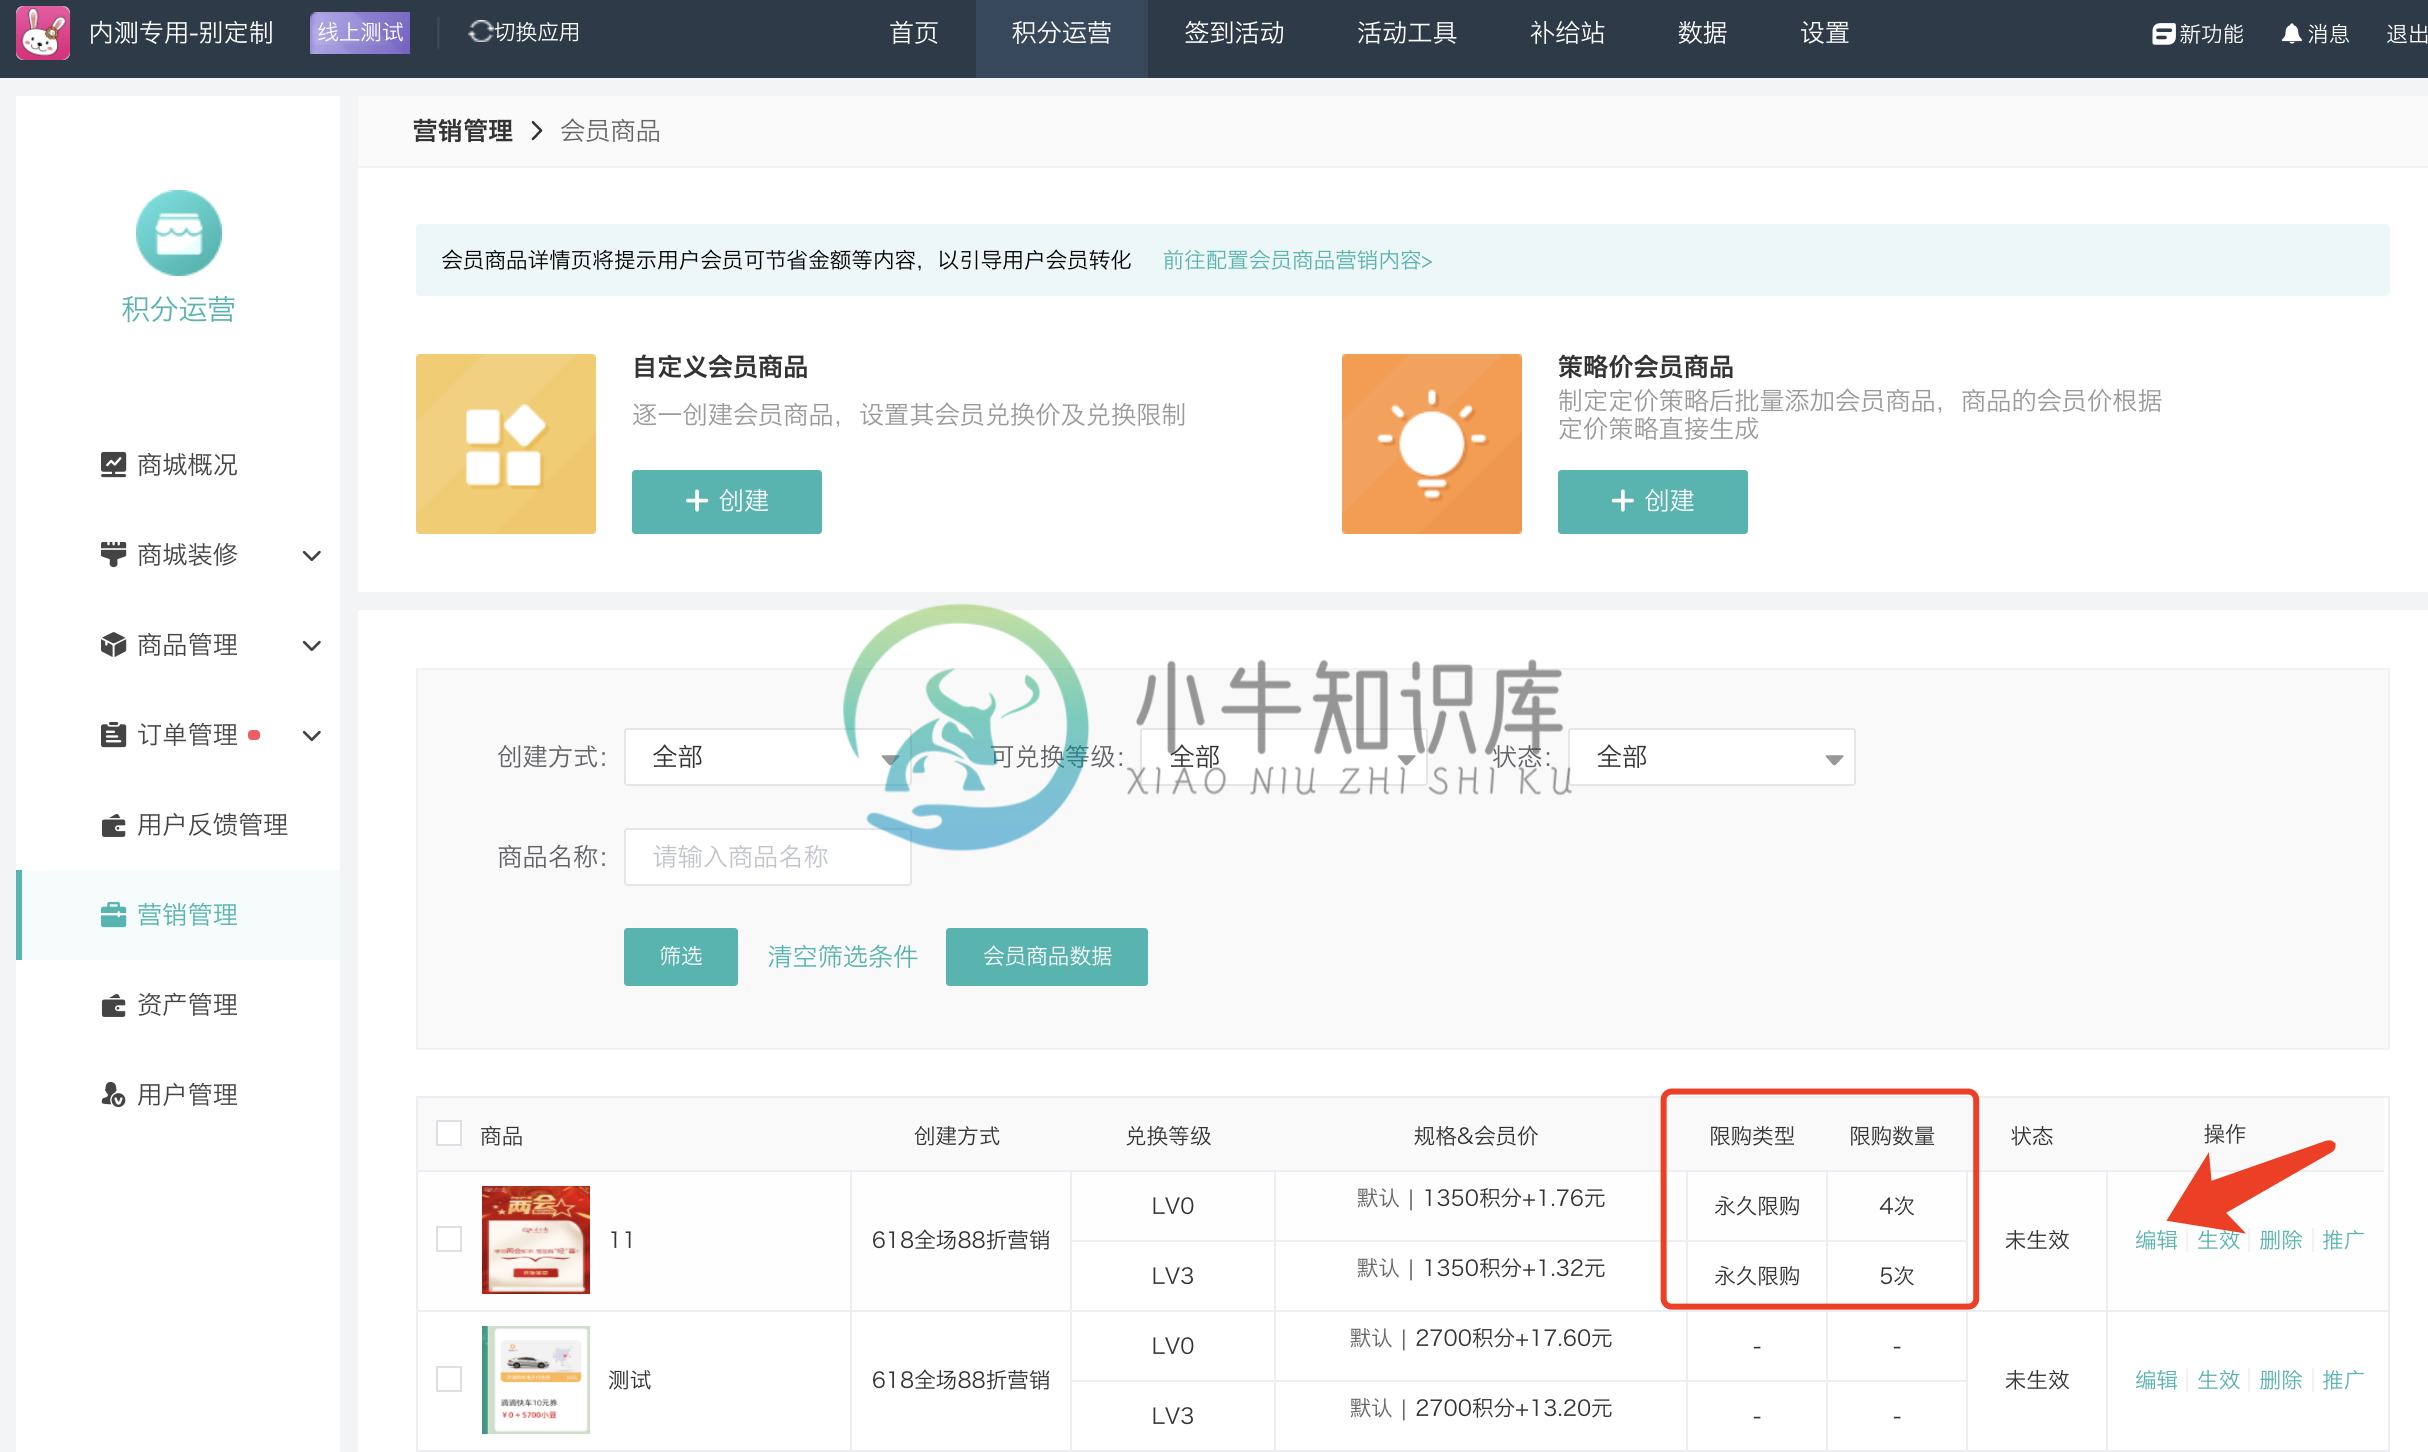Screen dimensions: 2428x1452
Task: Click 营销管理 in the breadcrumb
Action: (463, 131)
